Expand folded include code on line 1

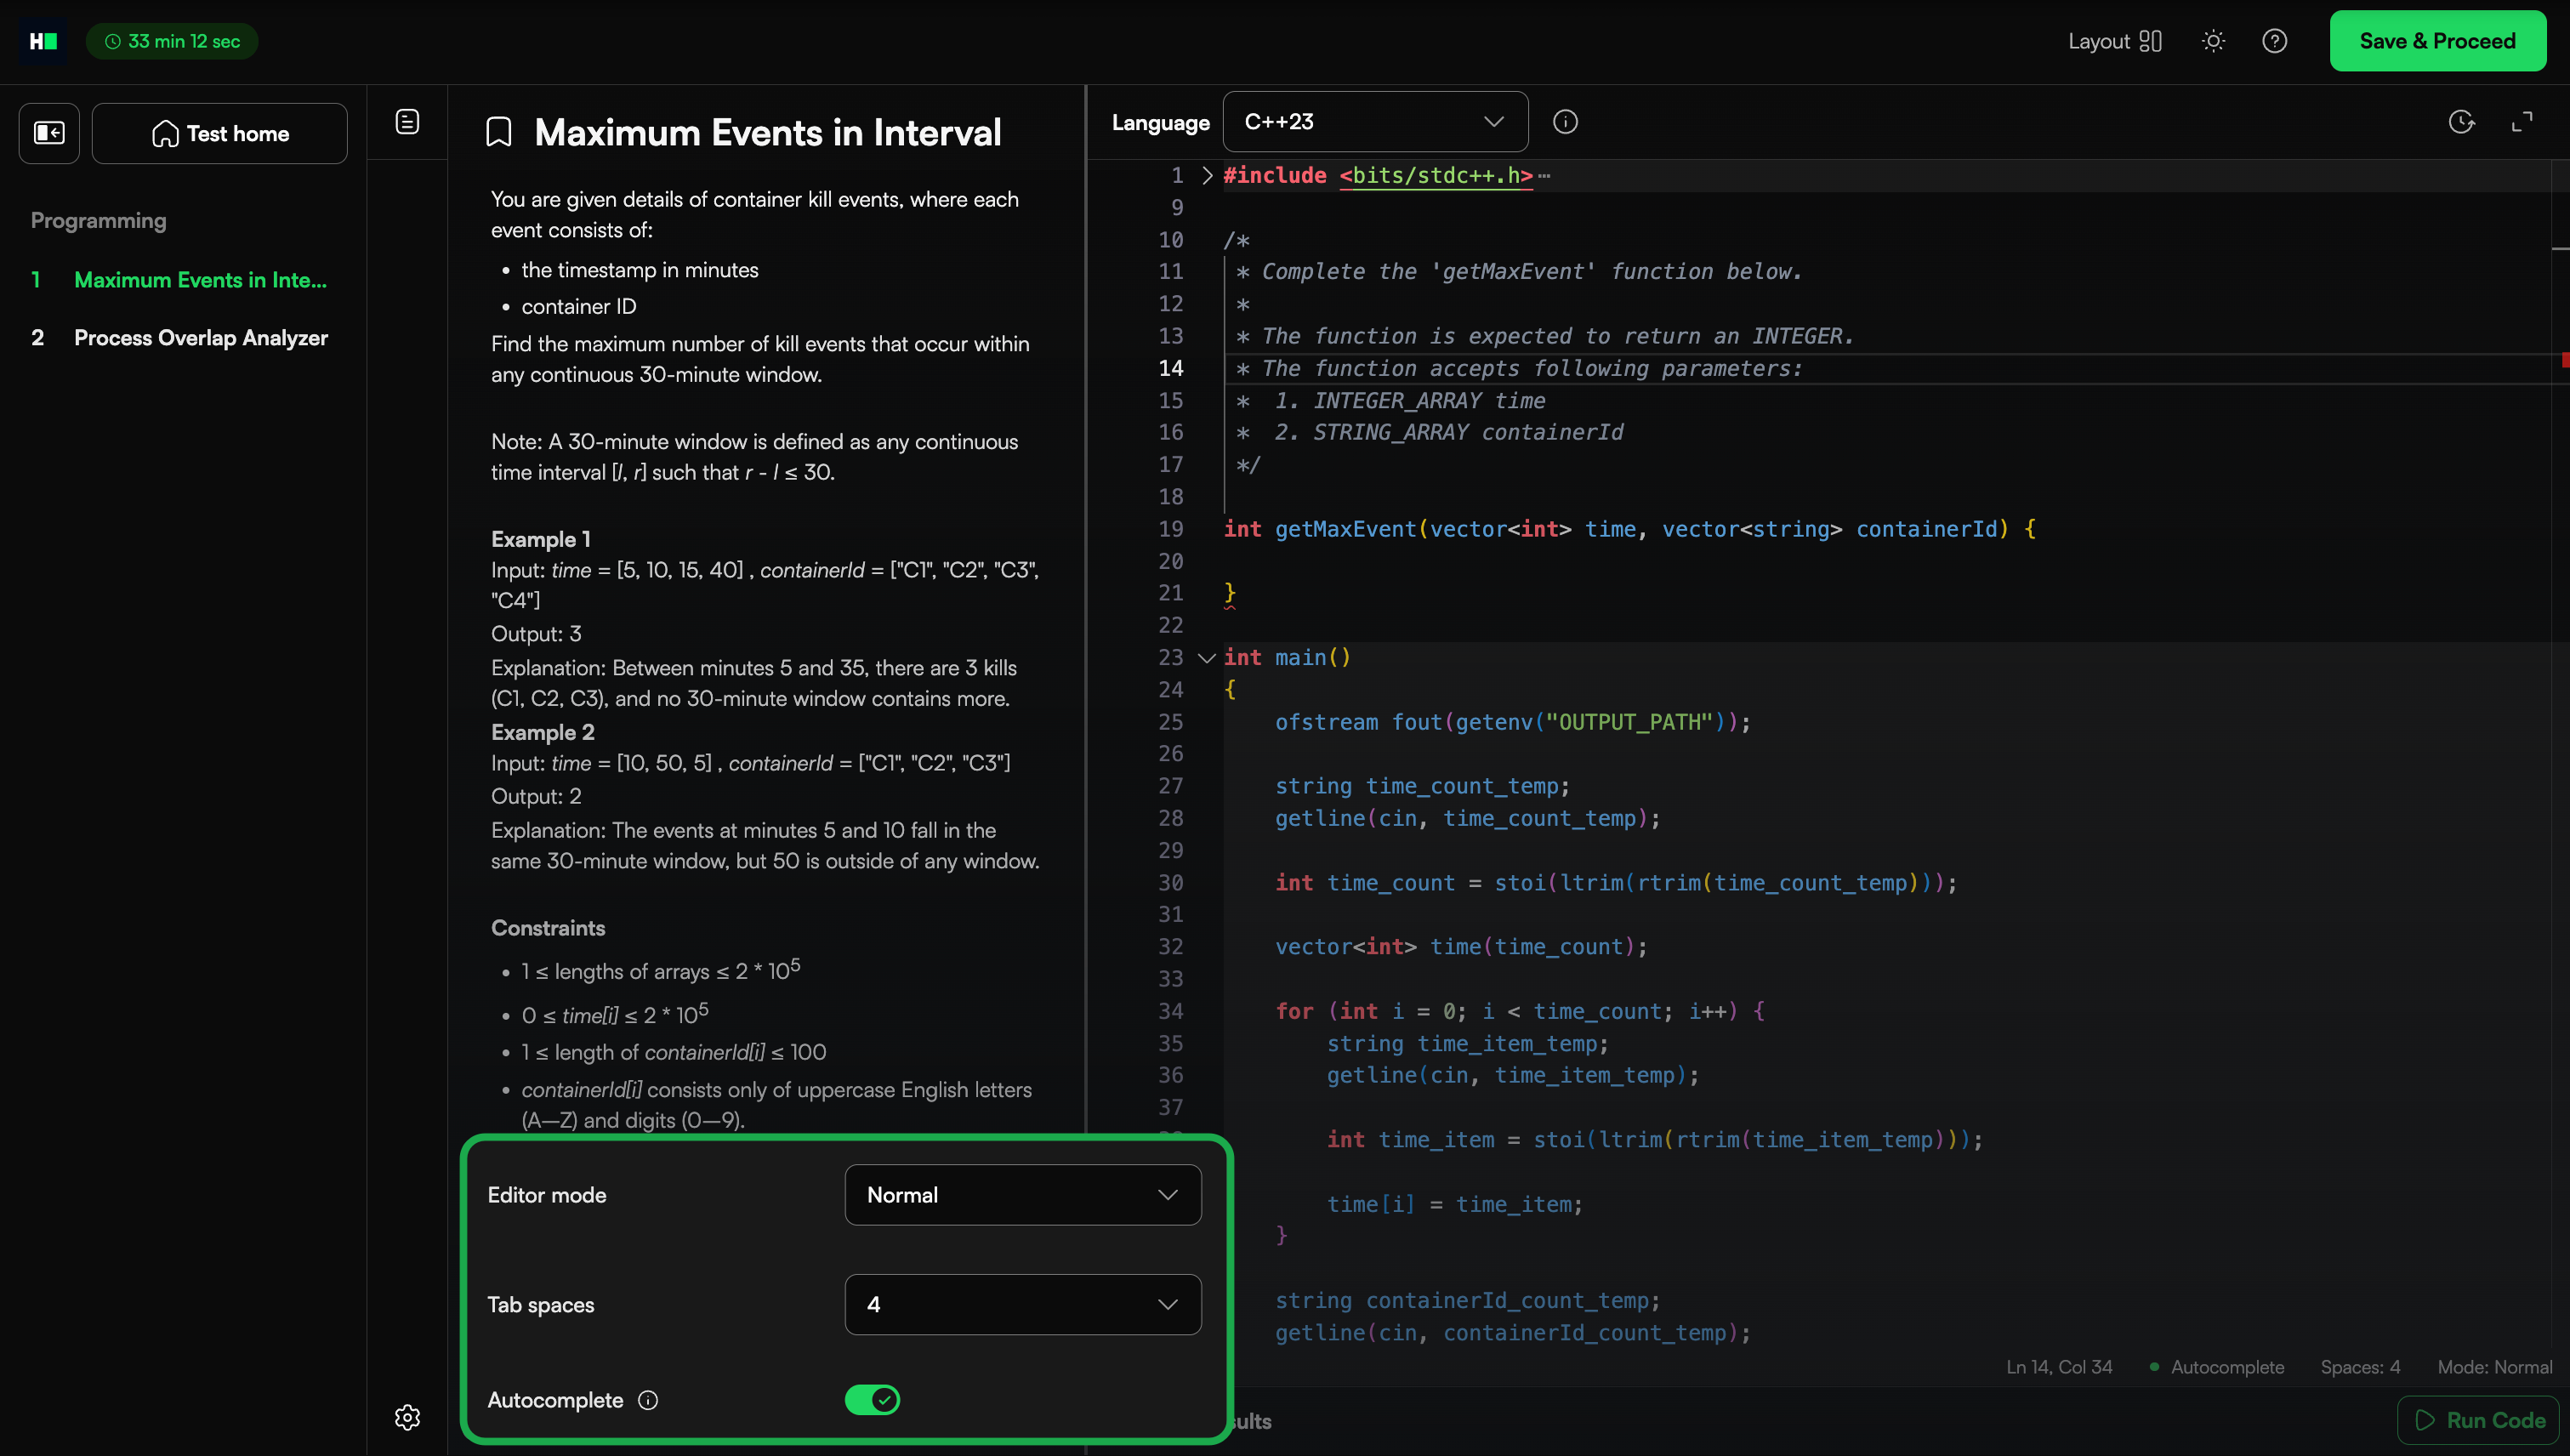pos(1207,176)
